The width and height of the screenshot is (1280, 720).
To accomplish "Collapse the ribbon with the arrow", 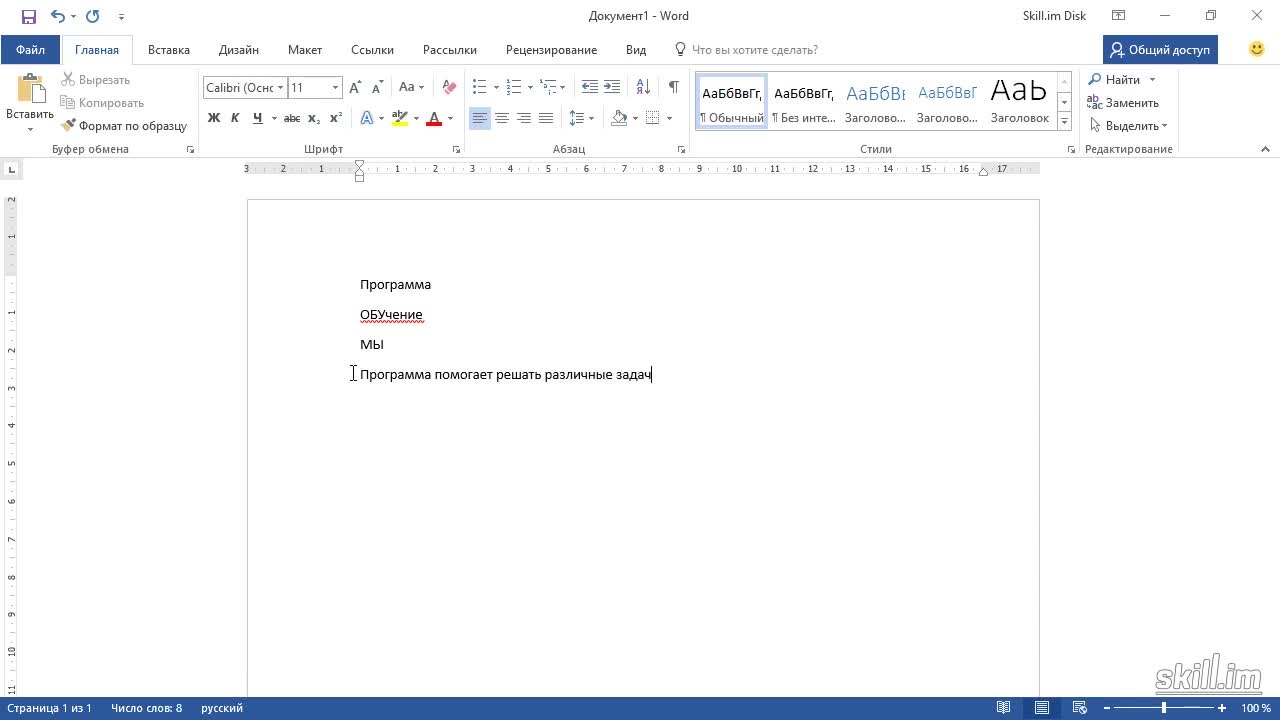I will [1265, 149].
